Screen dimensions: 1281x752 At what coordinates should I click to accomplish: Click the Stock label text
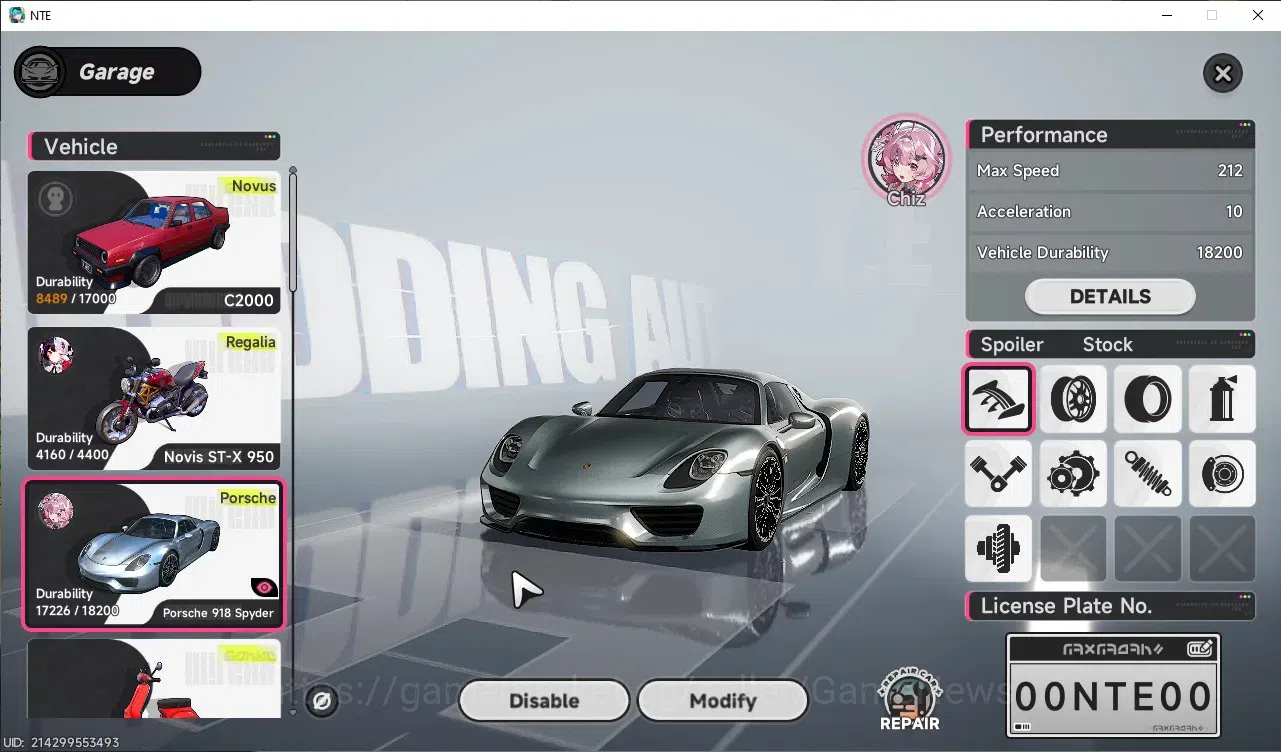(x=1107, y=345)
